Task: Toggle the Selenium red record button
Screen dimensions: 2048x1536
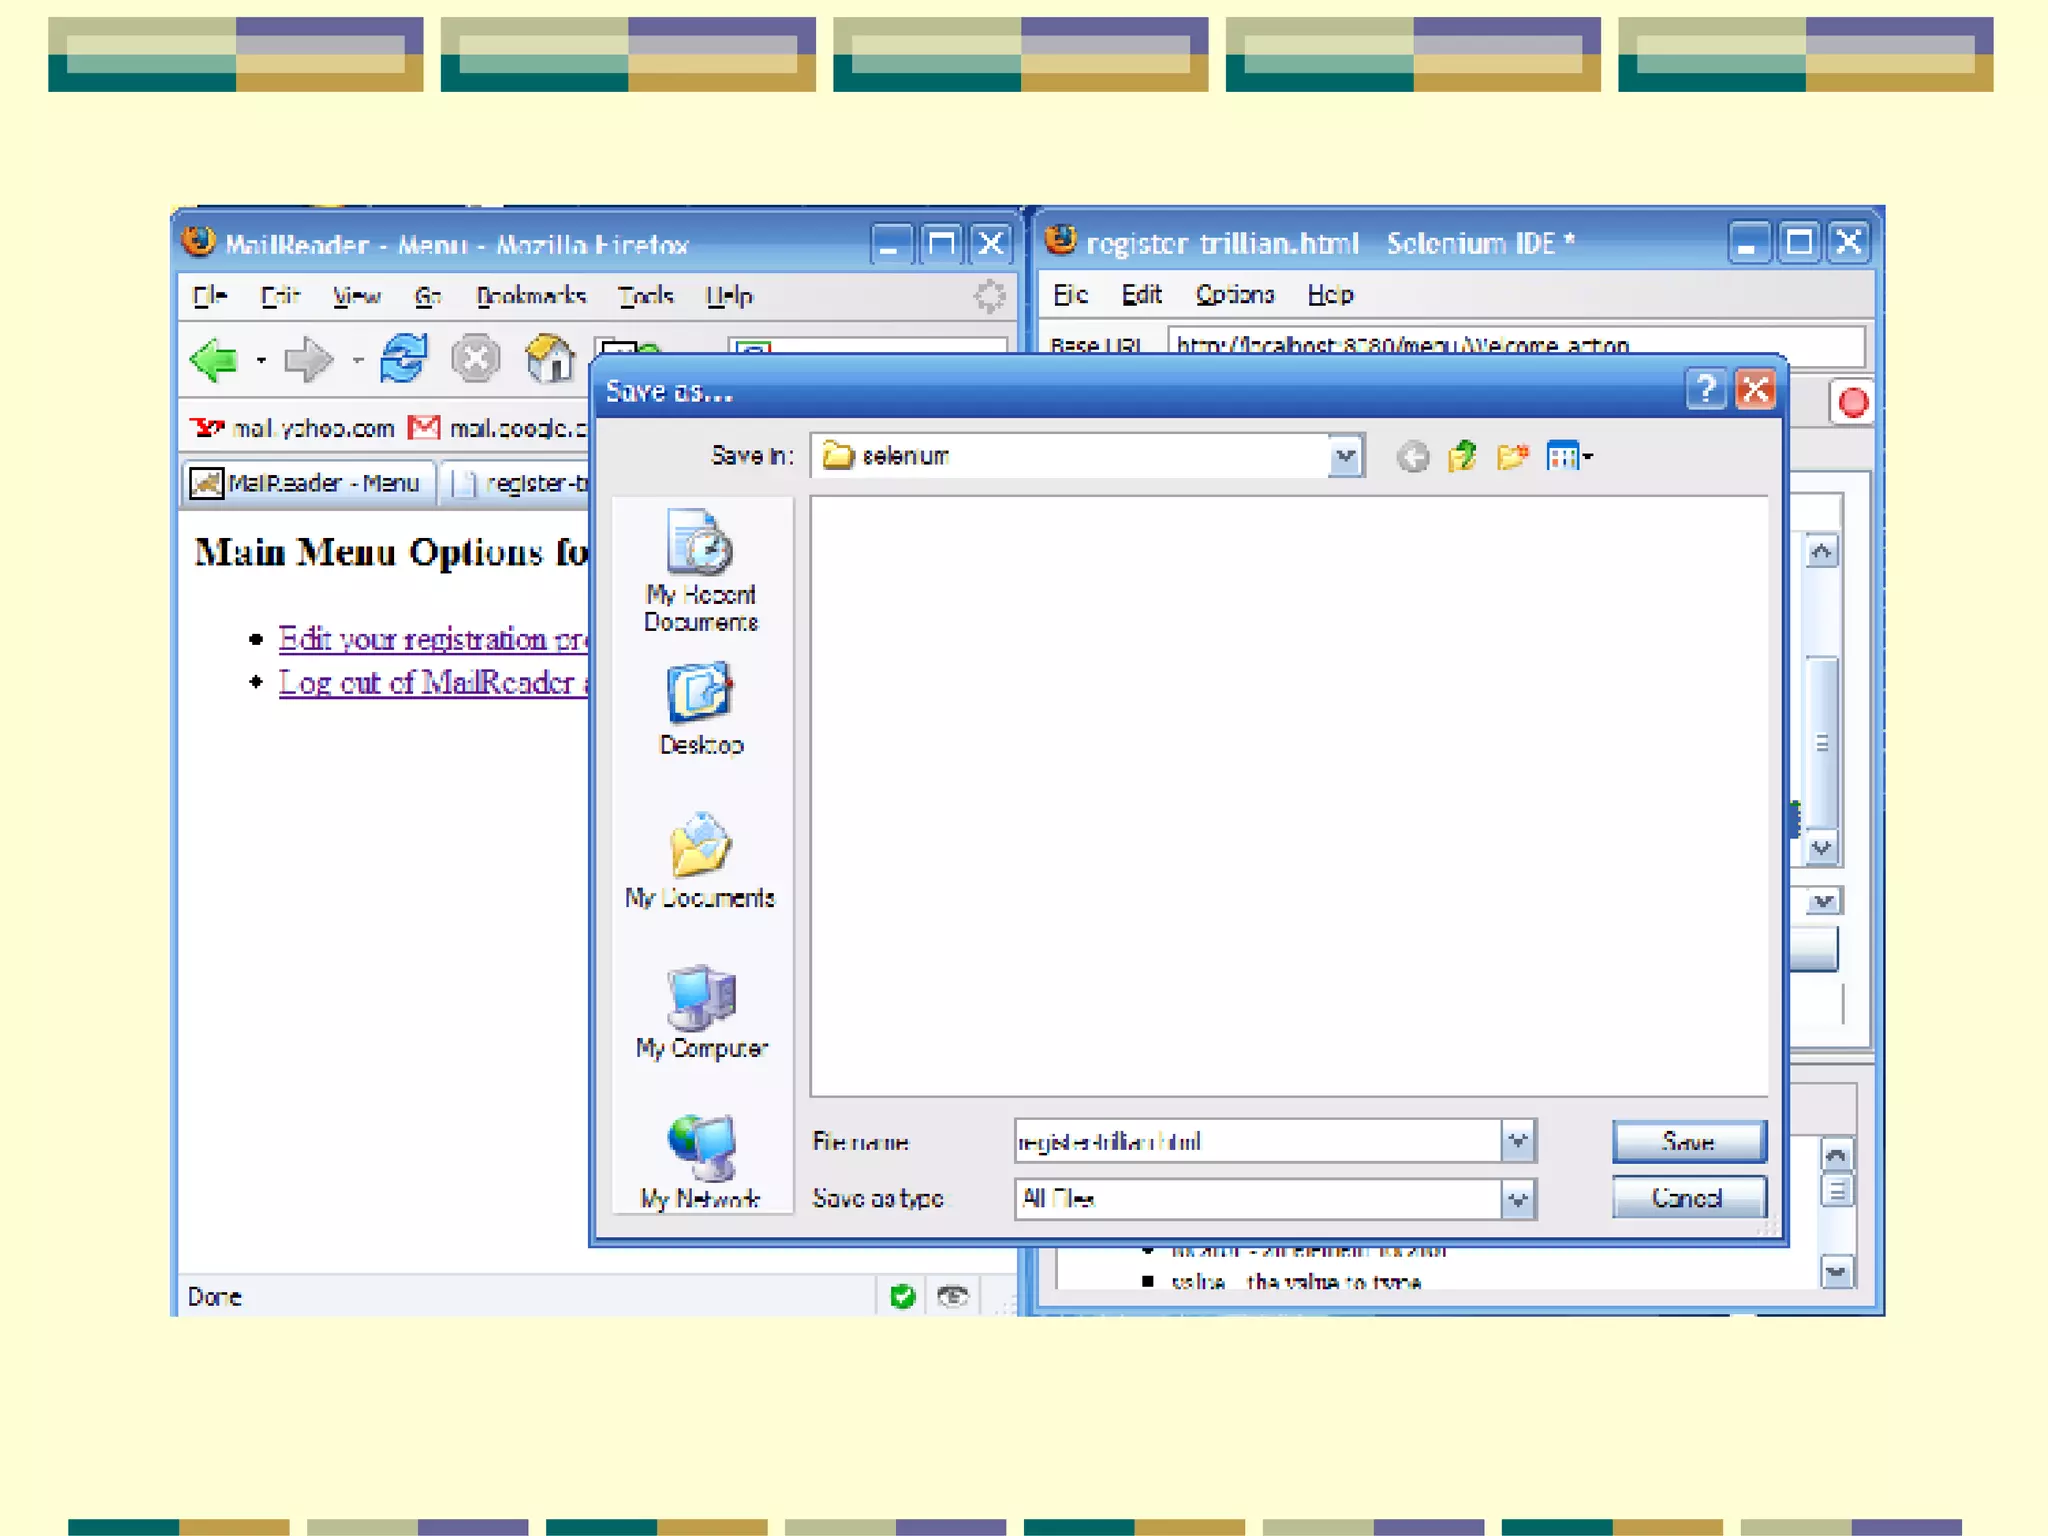Action: 1852,403
